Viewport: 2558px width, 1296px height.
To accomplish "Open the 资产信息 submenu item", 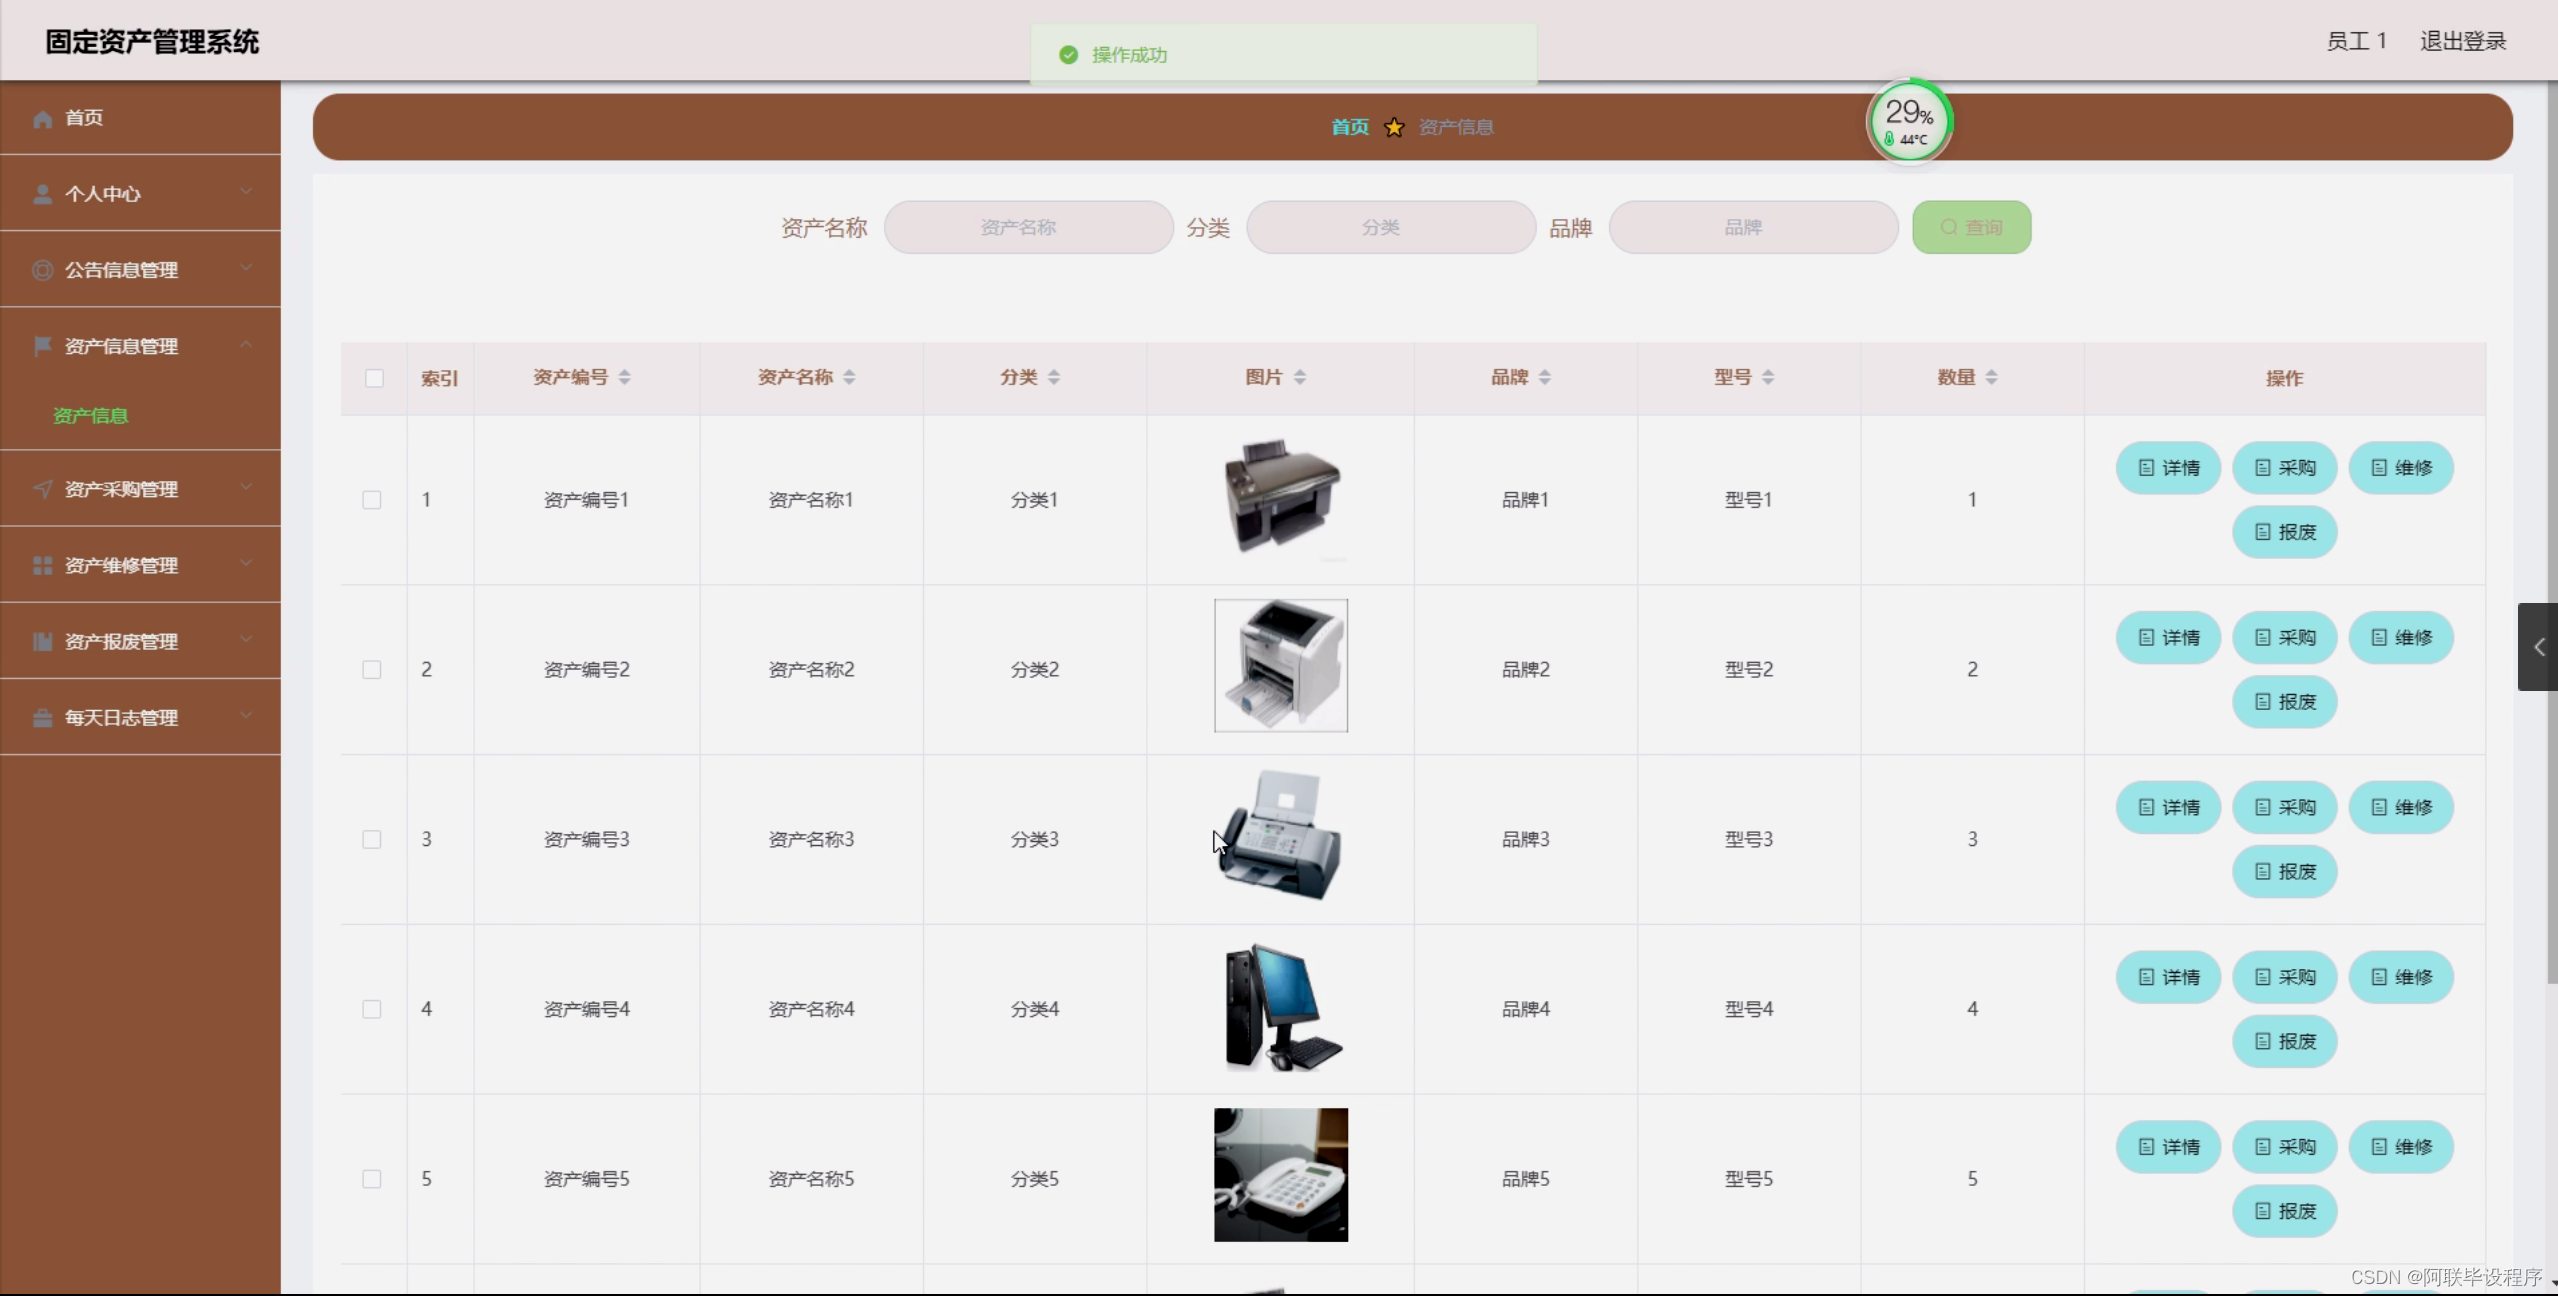I will click(x=90, y=416).
